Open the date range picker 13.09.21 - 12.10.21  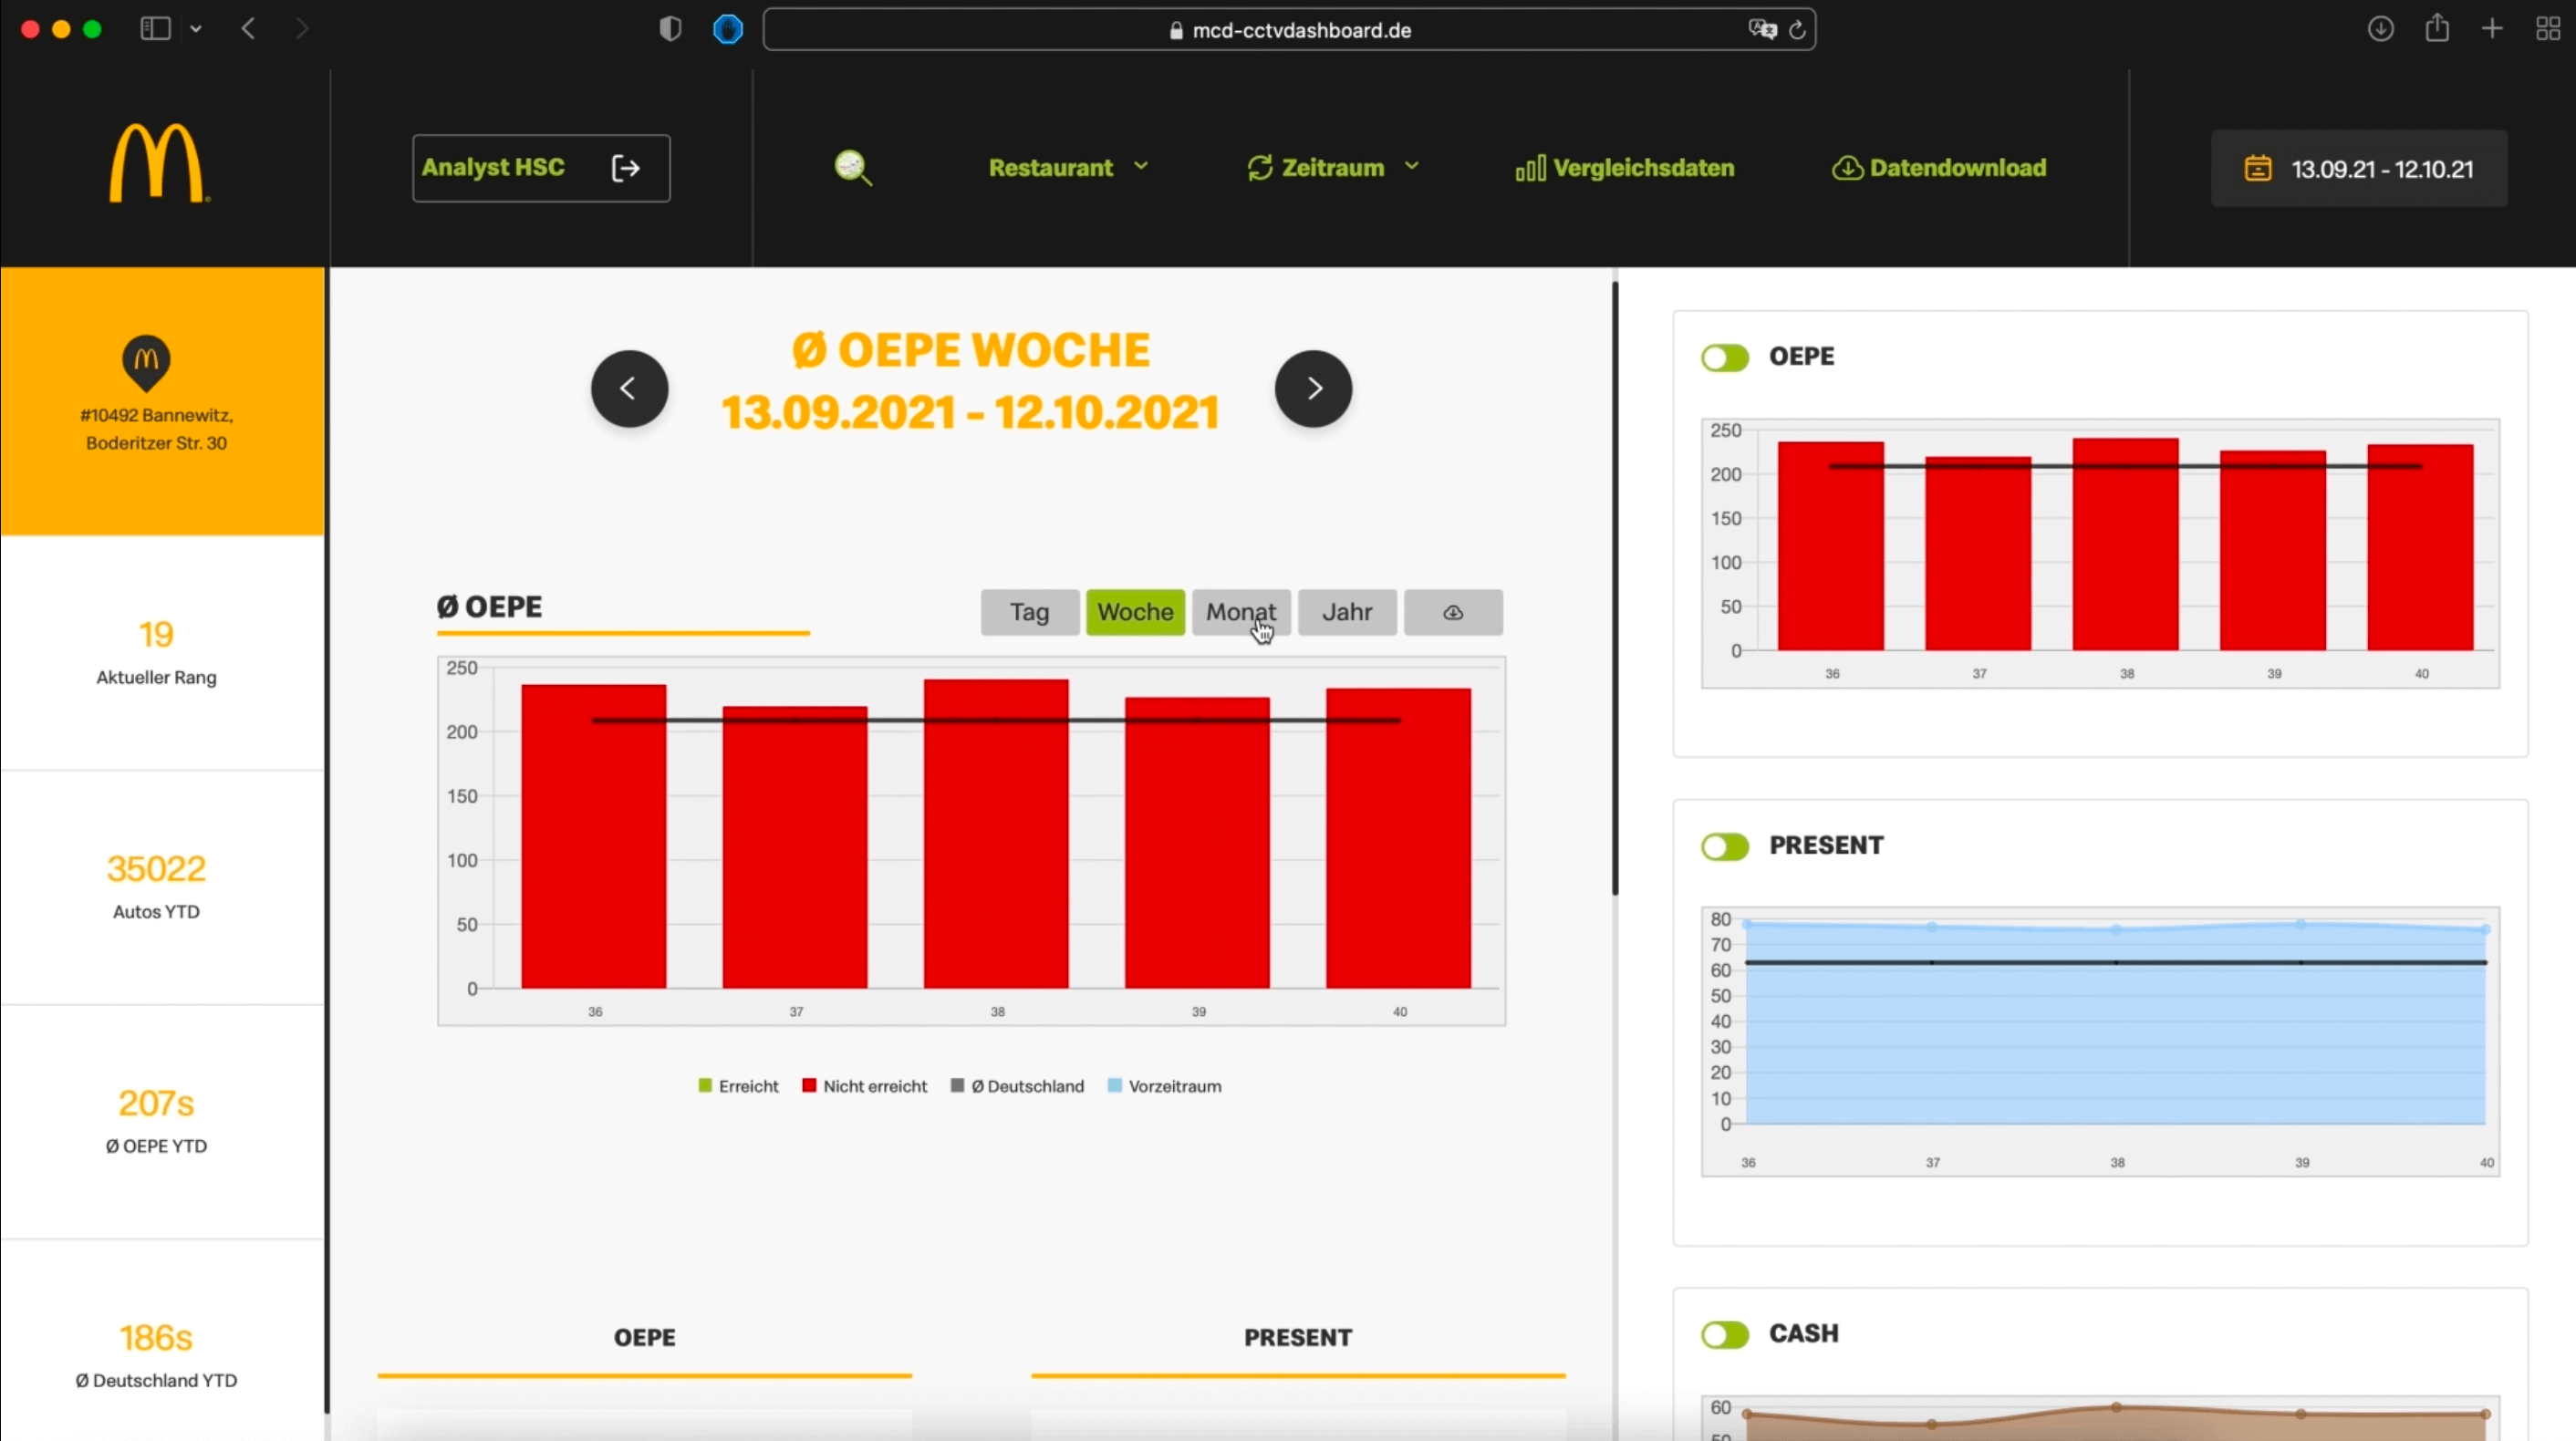point(2359,168)
